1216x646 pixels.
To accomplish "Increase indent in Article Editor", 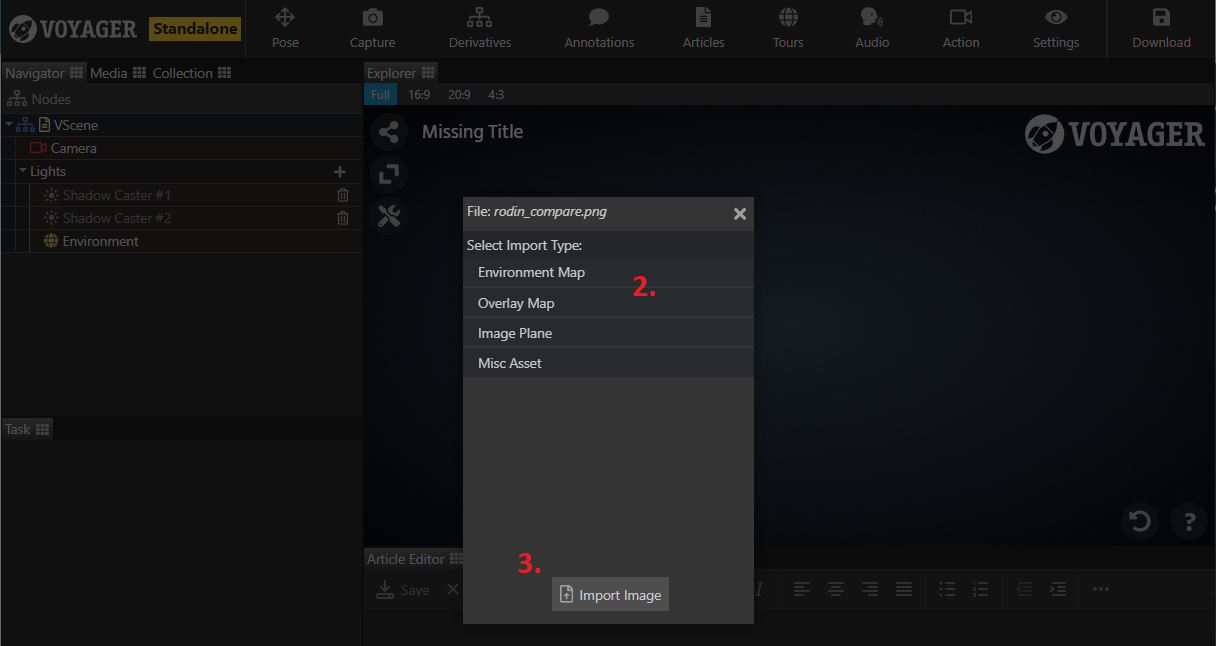I will (1058, 589).
